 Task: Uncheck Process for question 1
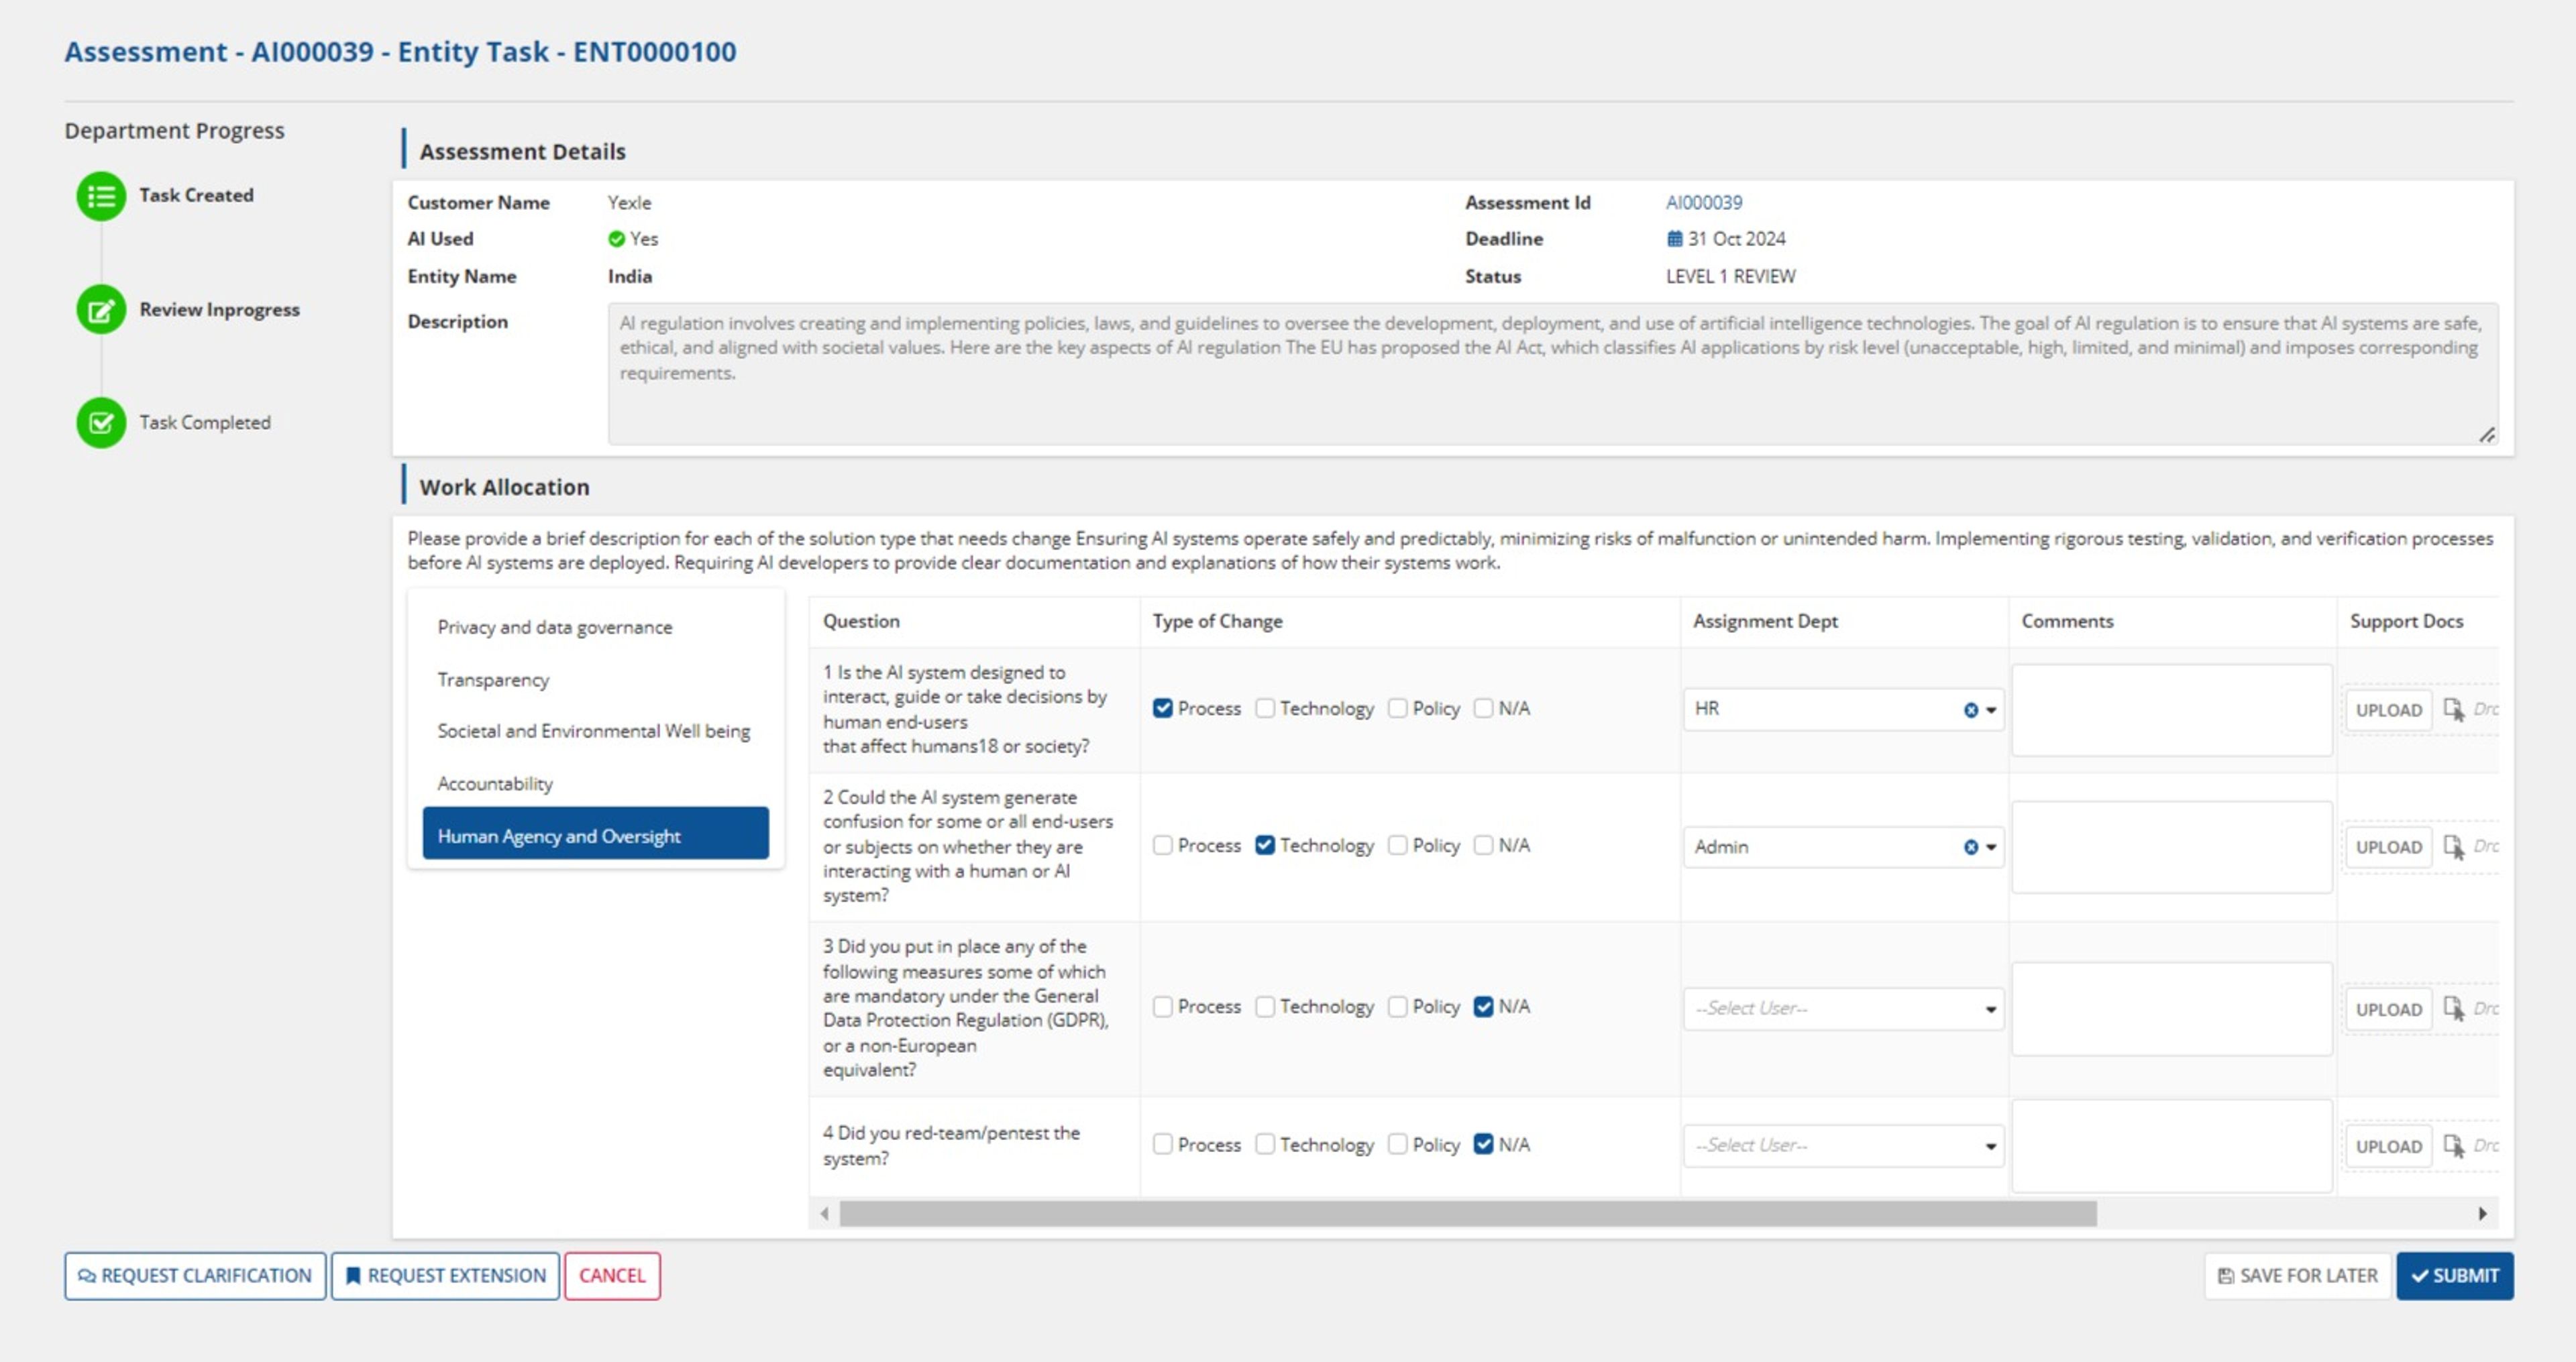point(1162,708)
